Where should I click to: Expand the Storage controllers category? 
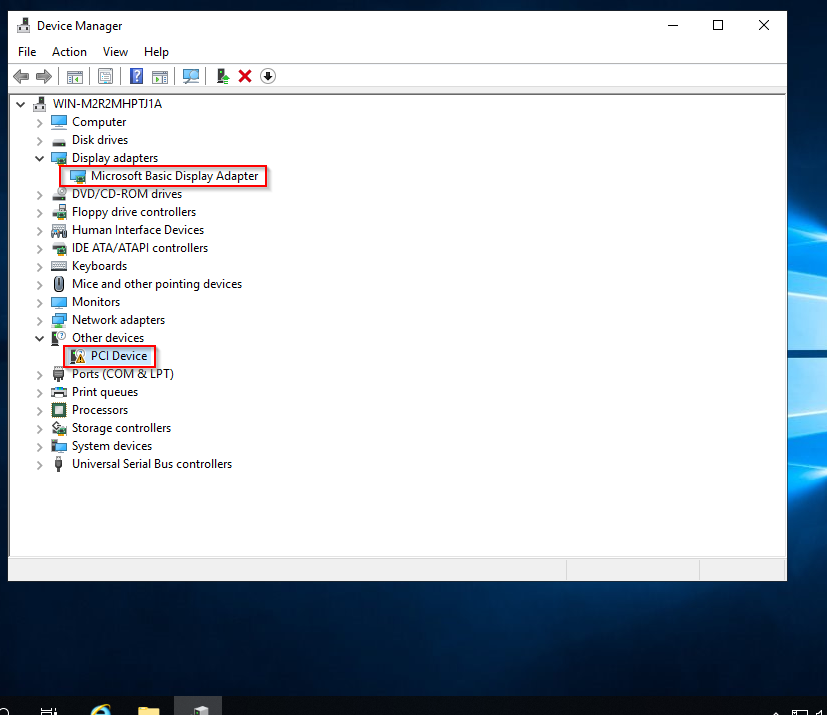(x=40, y=429)
